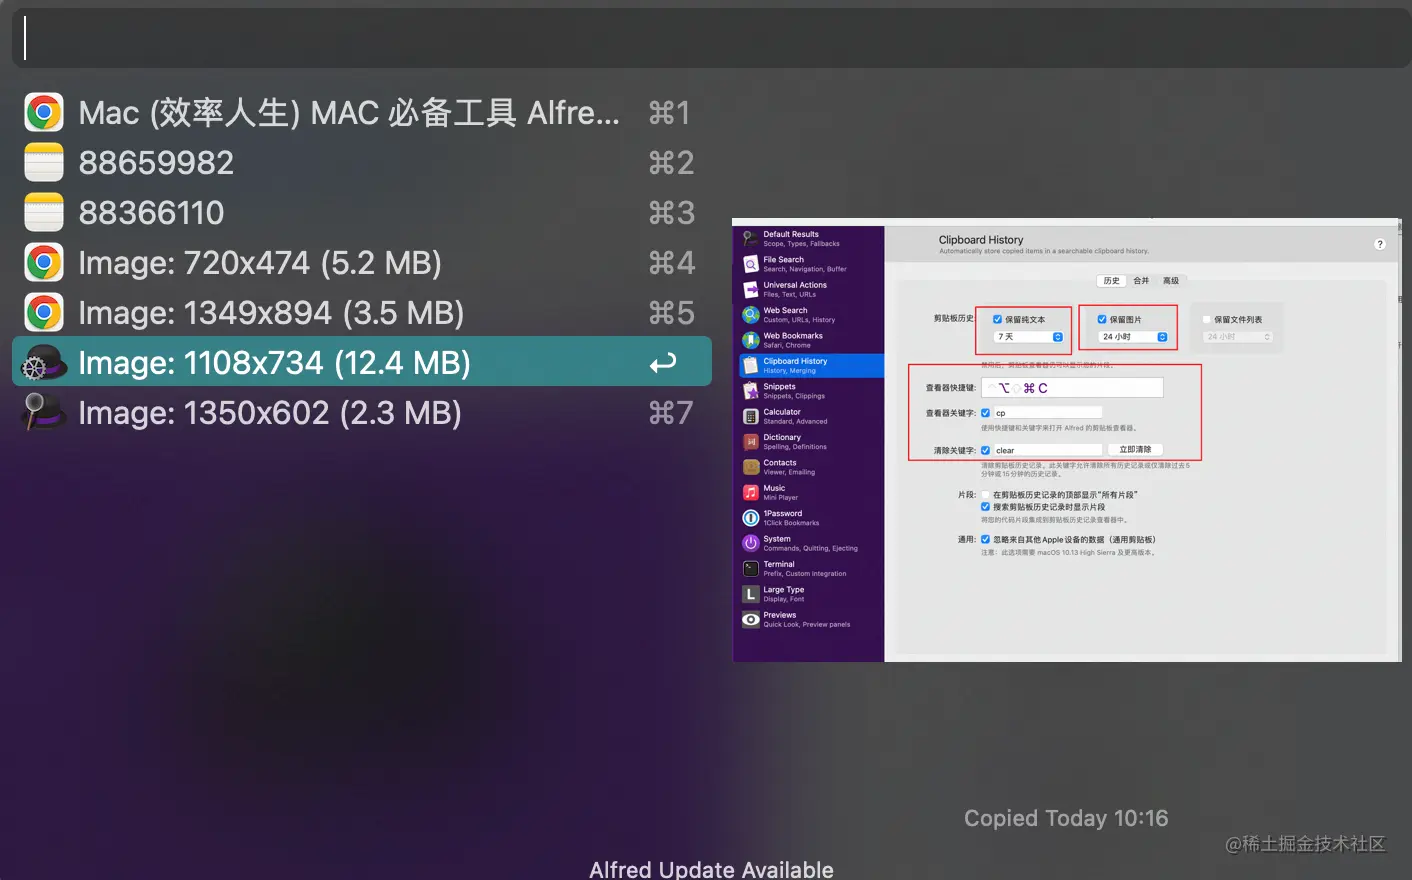Click the return arrow on the selected row

[663, 363]
